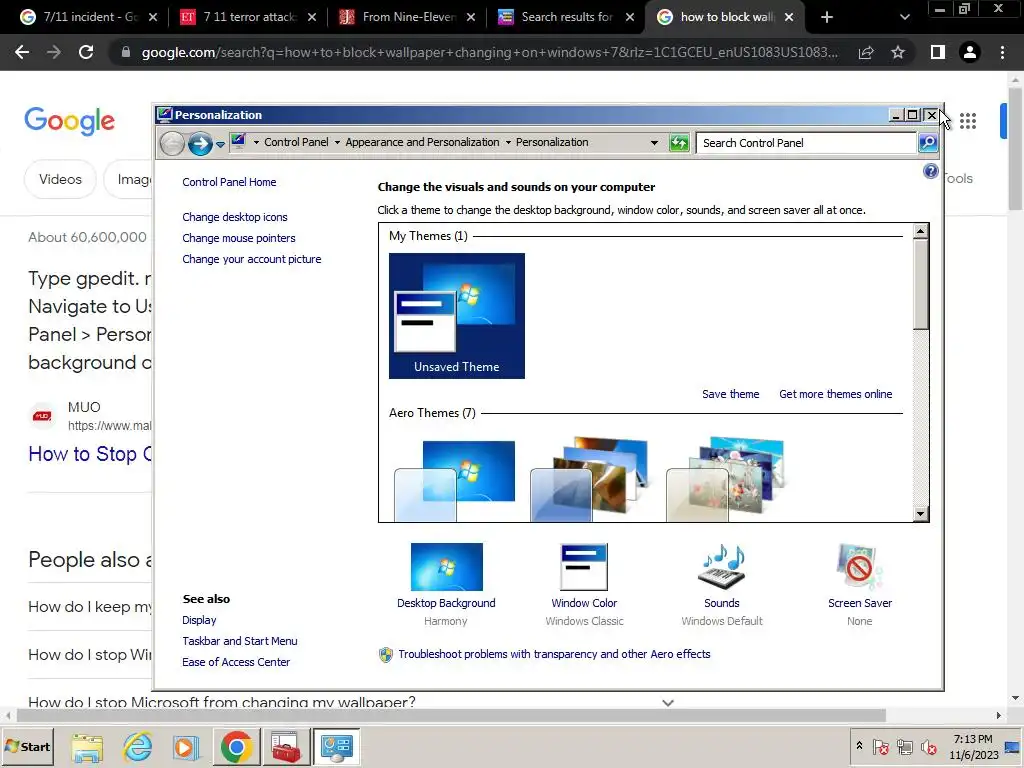The image size is (1024, 768).
Task: Click the muted volume tray icon
Action: click(x=929, y=746)
